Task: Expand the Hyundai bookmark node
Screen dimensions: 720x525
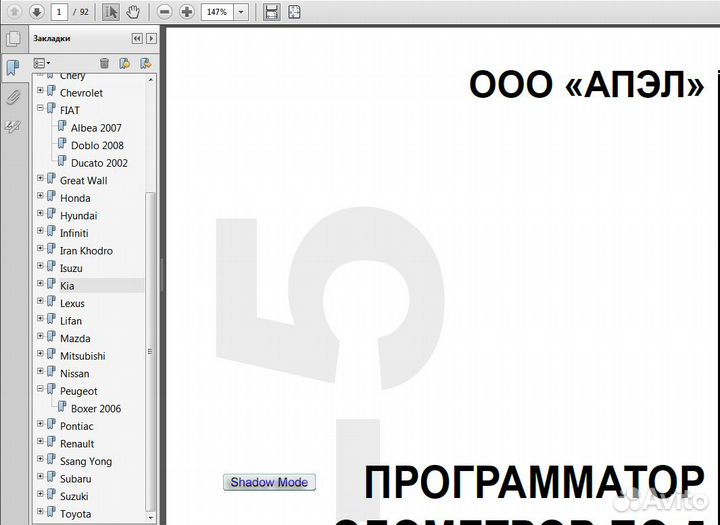Action: pos(40,213)
